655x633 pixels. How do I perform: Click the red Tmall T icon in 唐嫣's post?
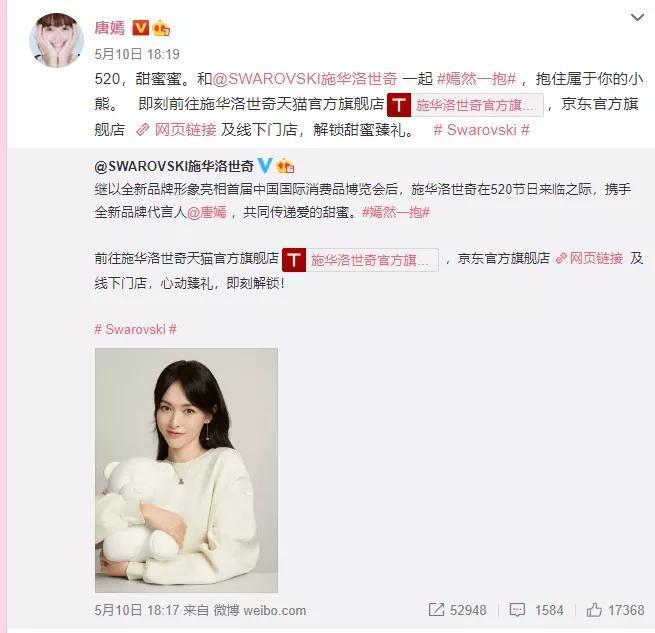coord(399,104)
